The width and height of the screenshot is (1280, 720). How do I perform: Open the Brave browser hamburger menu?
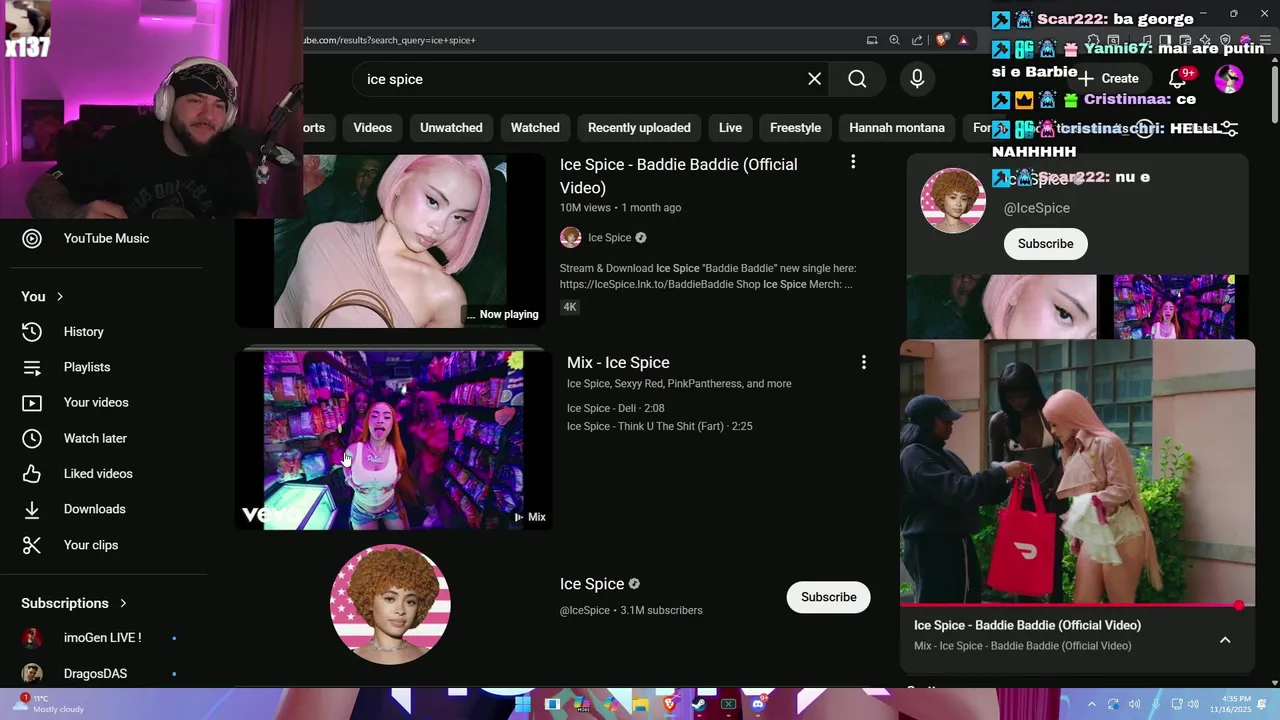tap(1265, 40)
